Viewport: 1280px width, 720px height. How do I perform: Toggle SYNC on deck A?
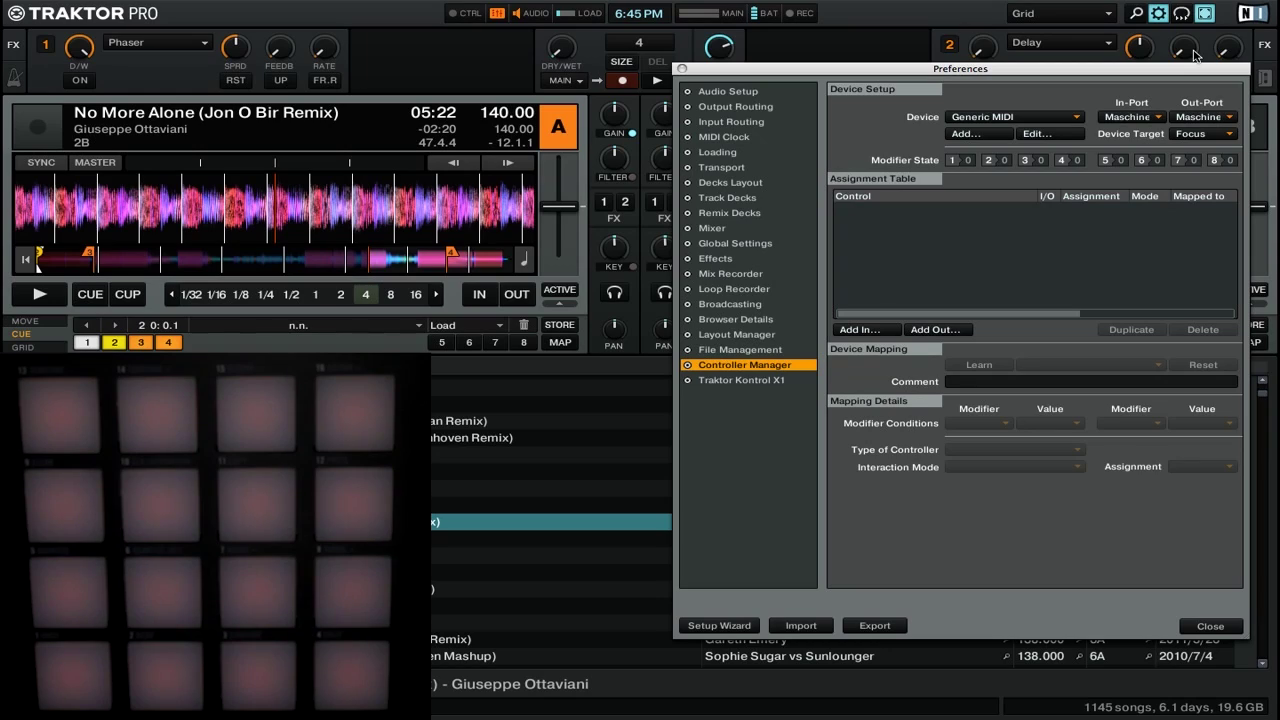coord(41,162)
